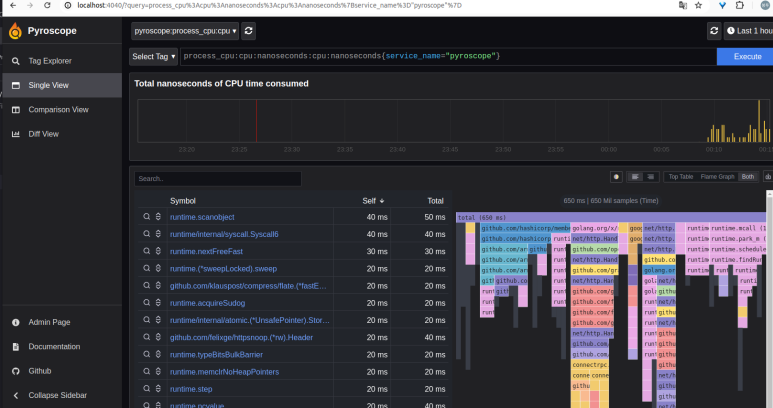Viewport: 773px width, 408px height.
Task: Click the sandwich view icon for runtime.nextFreeFast
Action: [157, 252]
